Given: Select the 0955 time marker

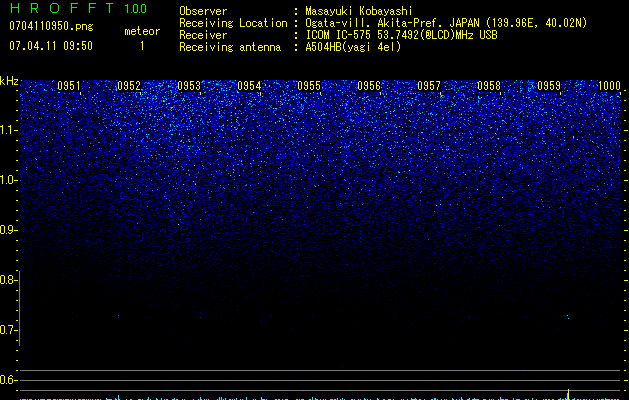Looking at the screenshot, I should 309,86.
